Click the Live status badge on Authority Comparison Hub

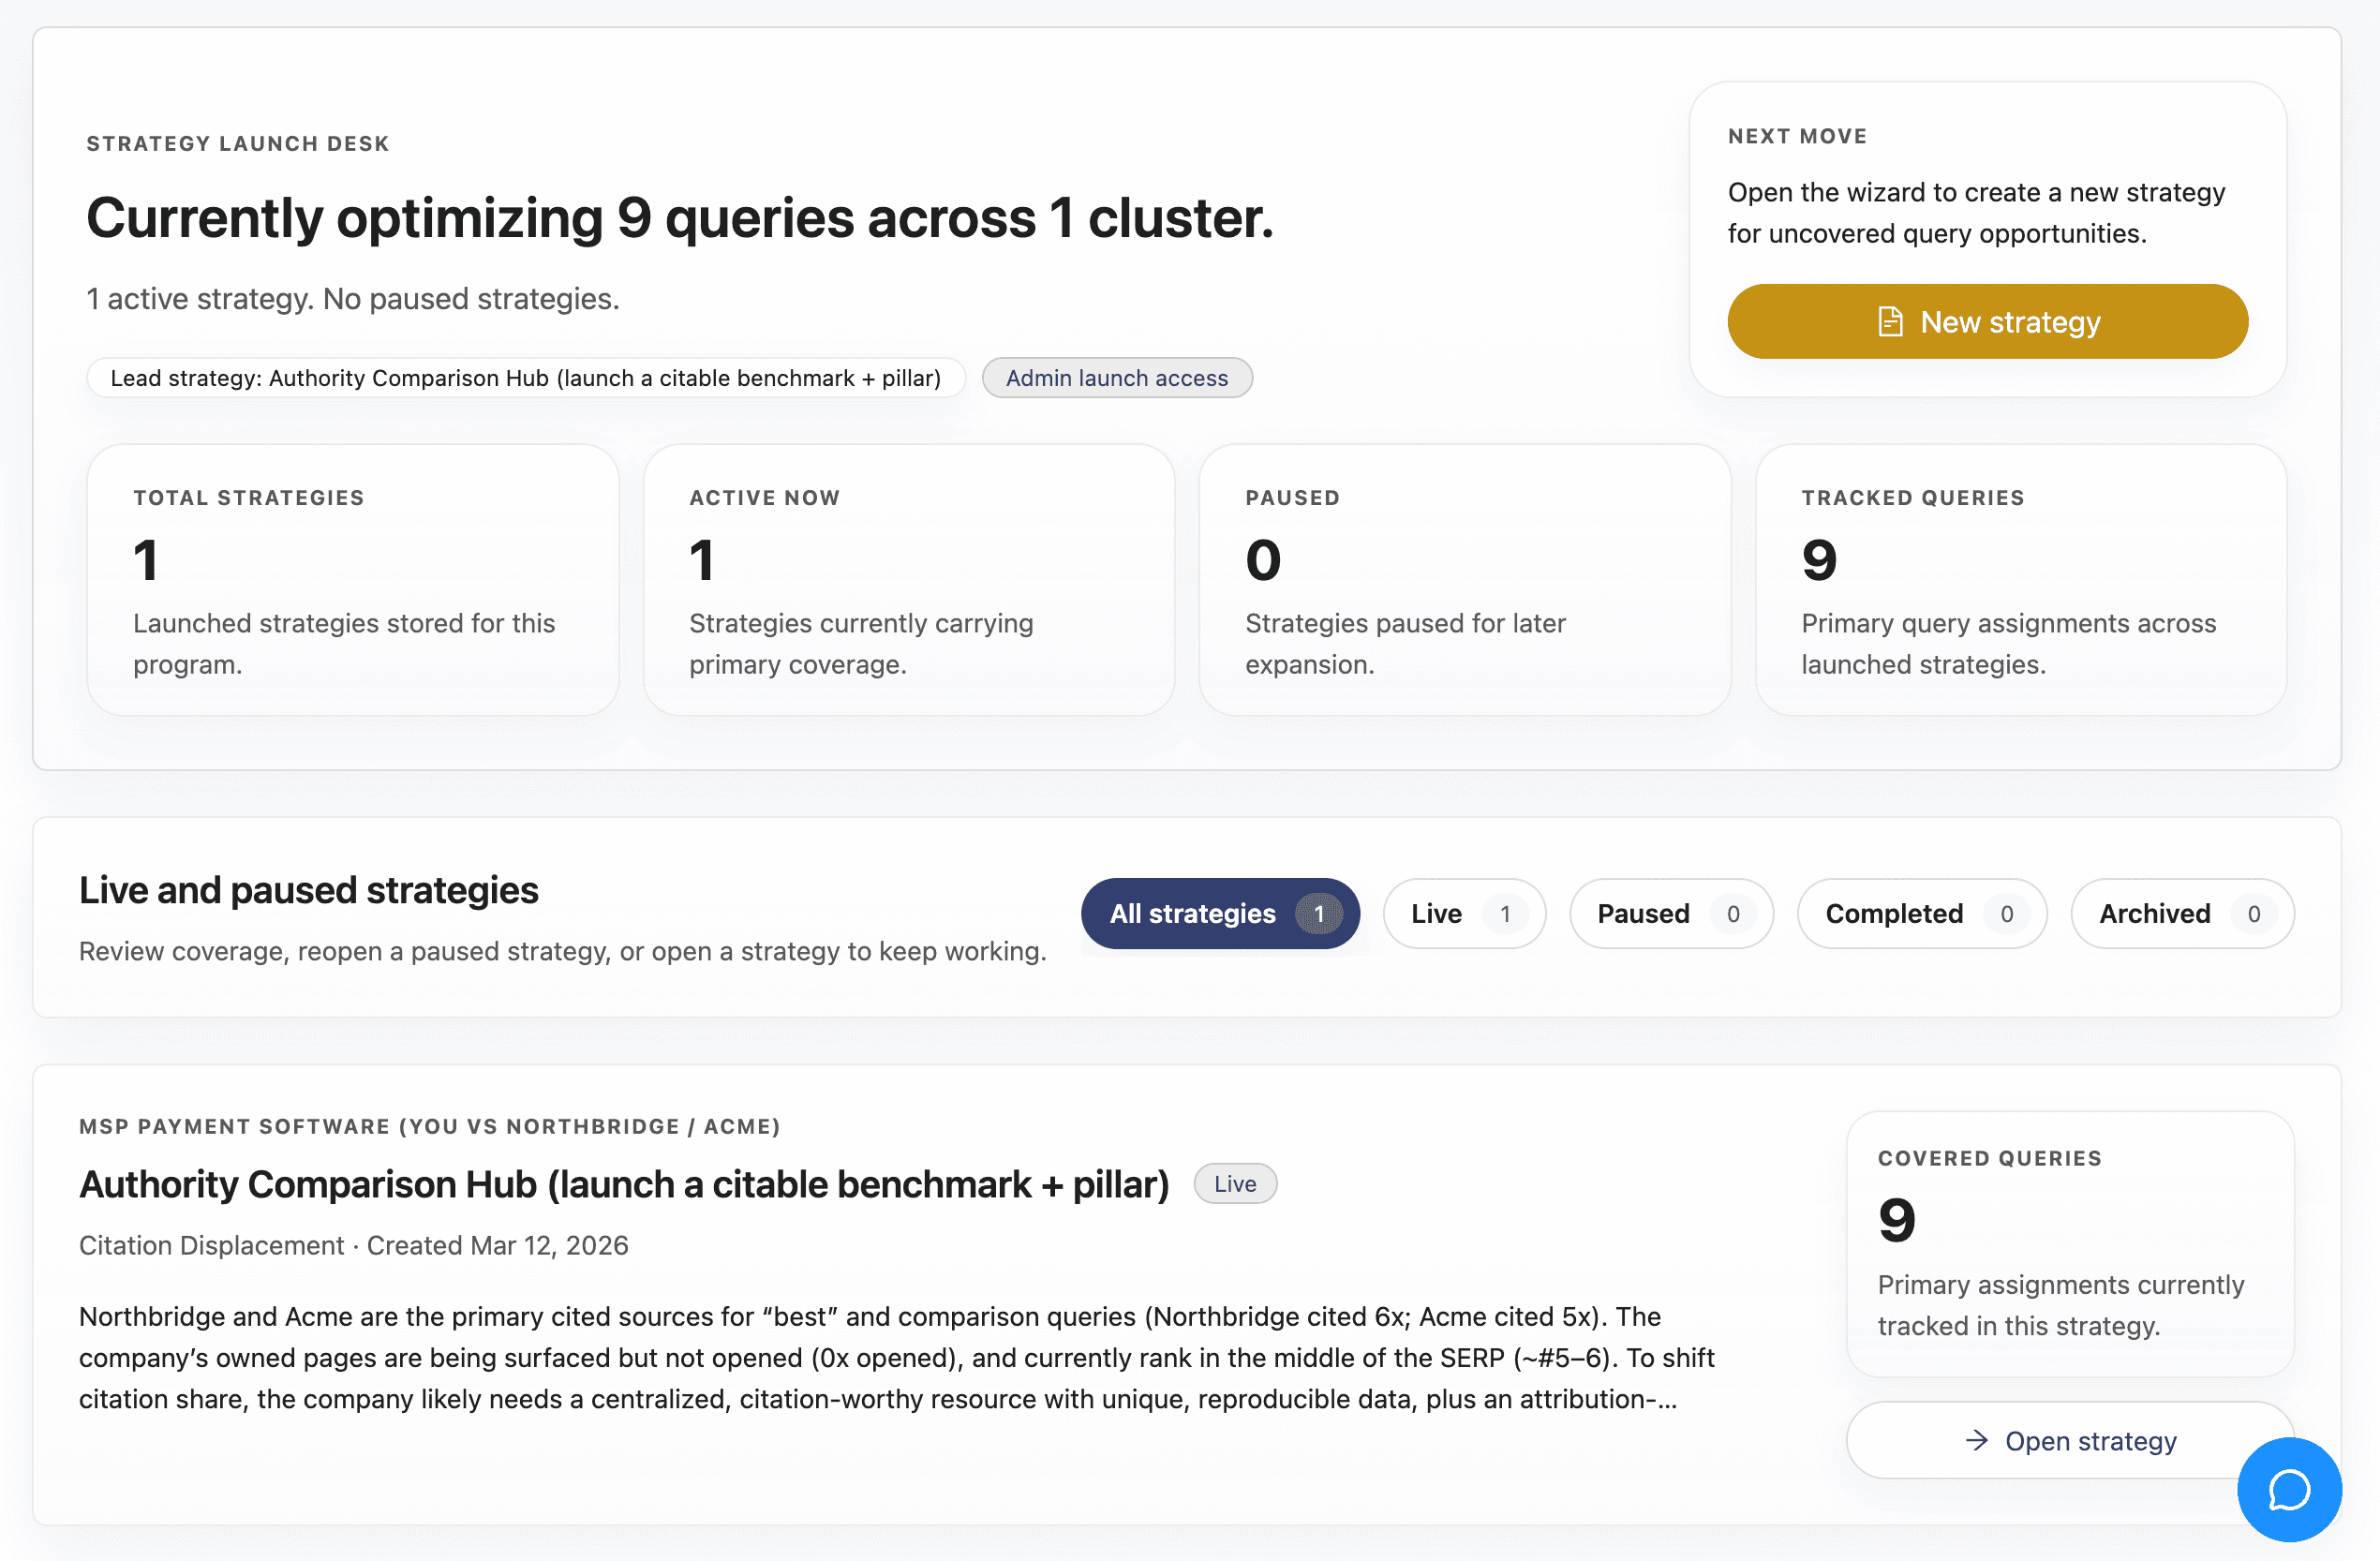point(1235,1183)
